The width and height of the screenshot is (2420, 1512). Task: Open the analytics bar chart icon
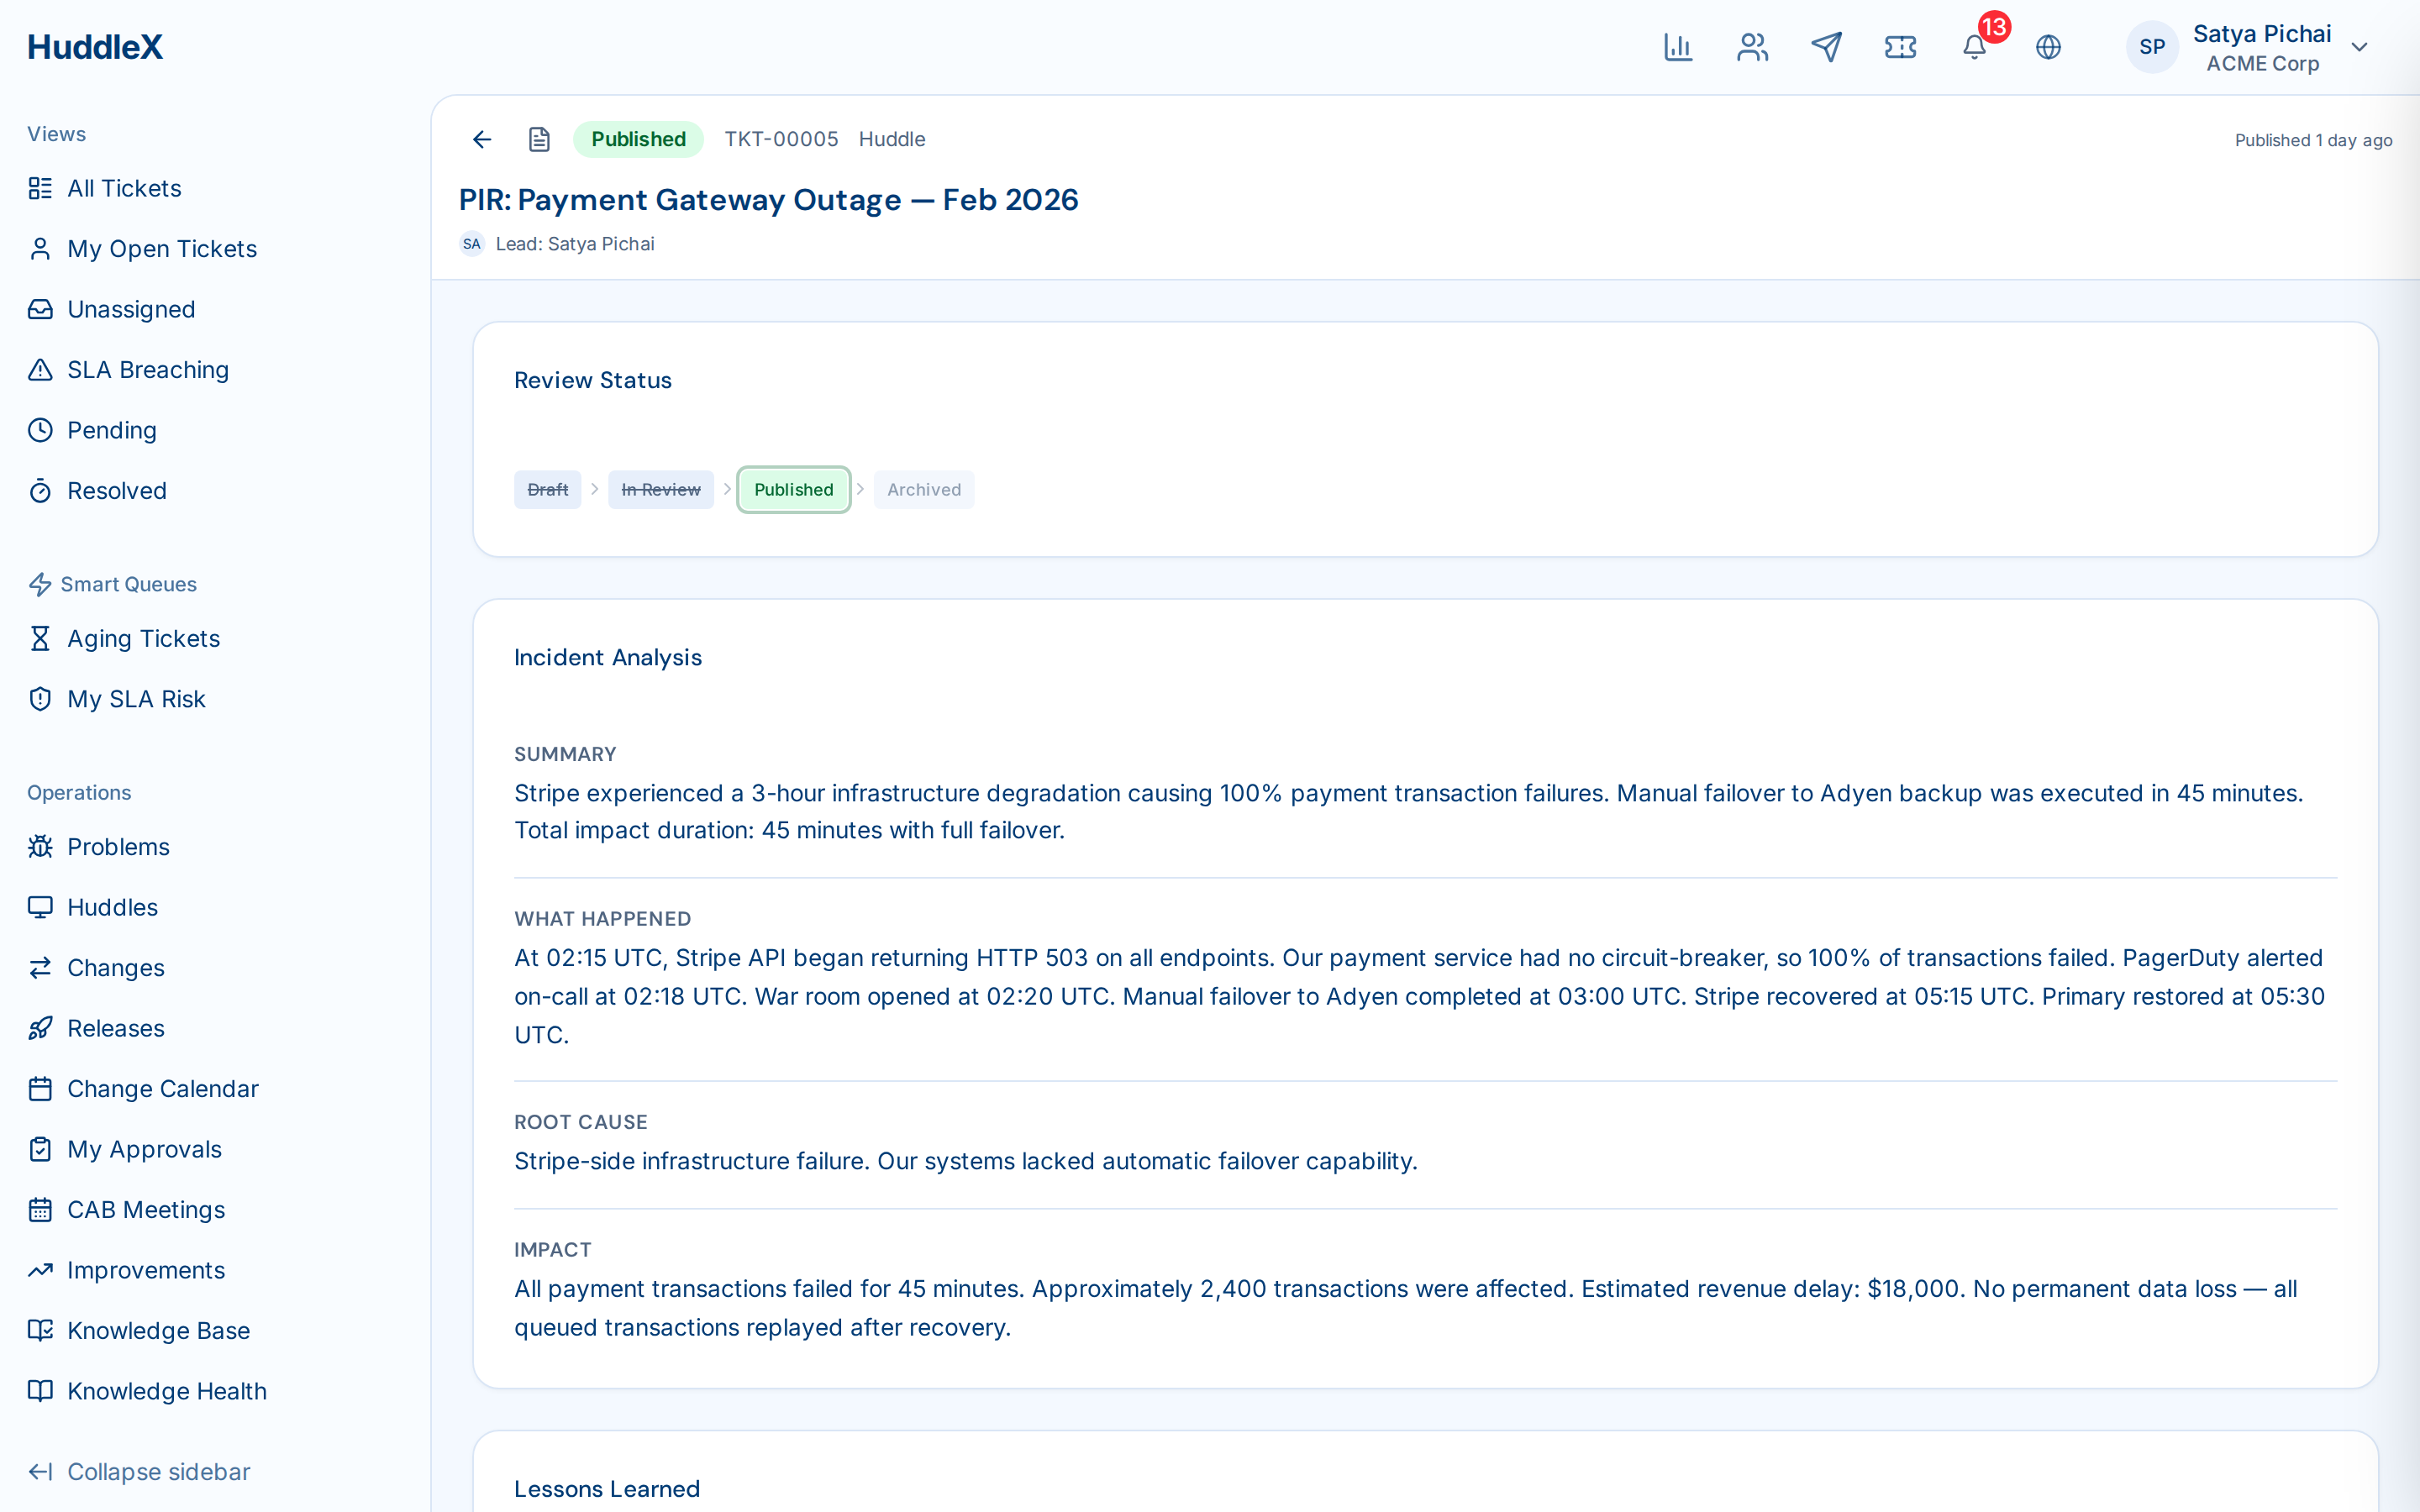[x=1678, y=47]
